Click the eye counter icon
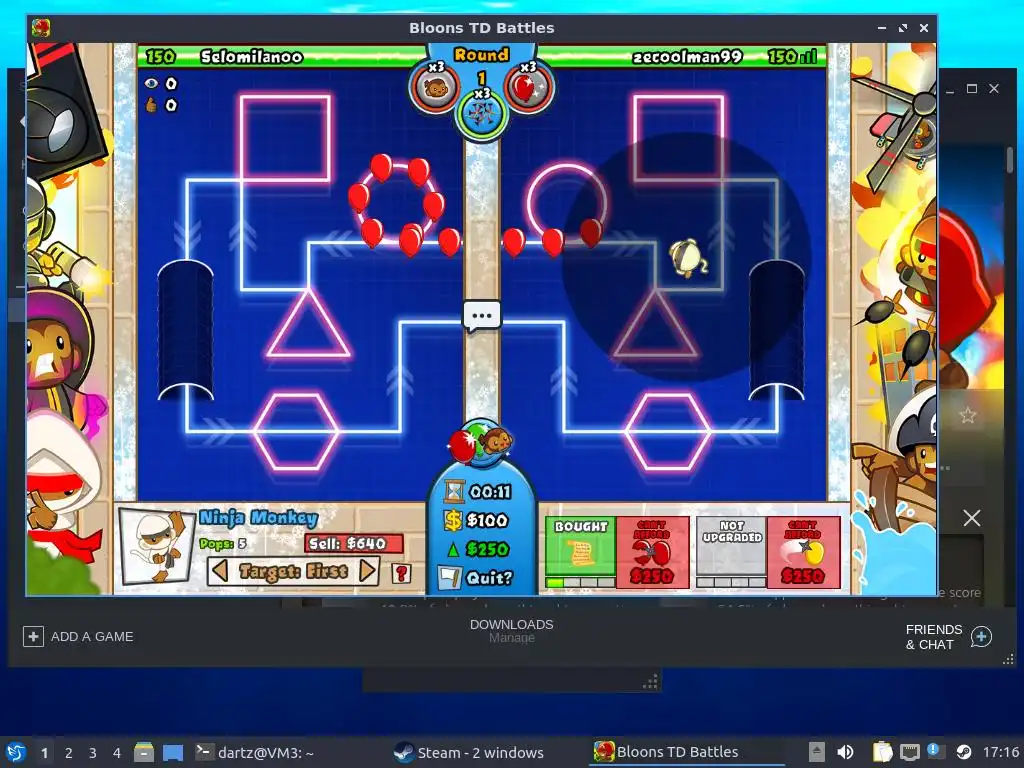This screenshot has width=1024, height=768. [x=152, y=83]
